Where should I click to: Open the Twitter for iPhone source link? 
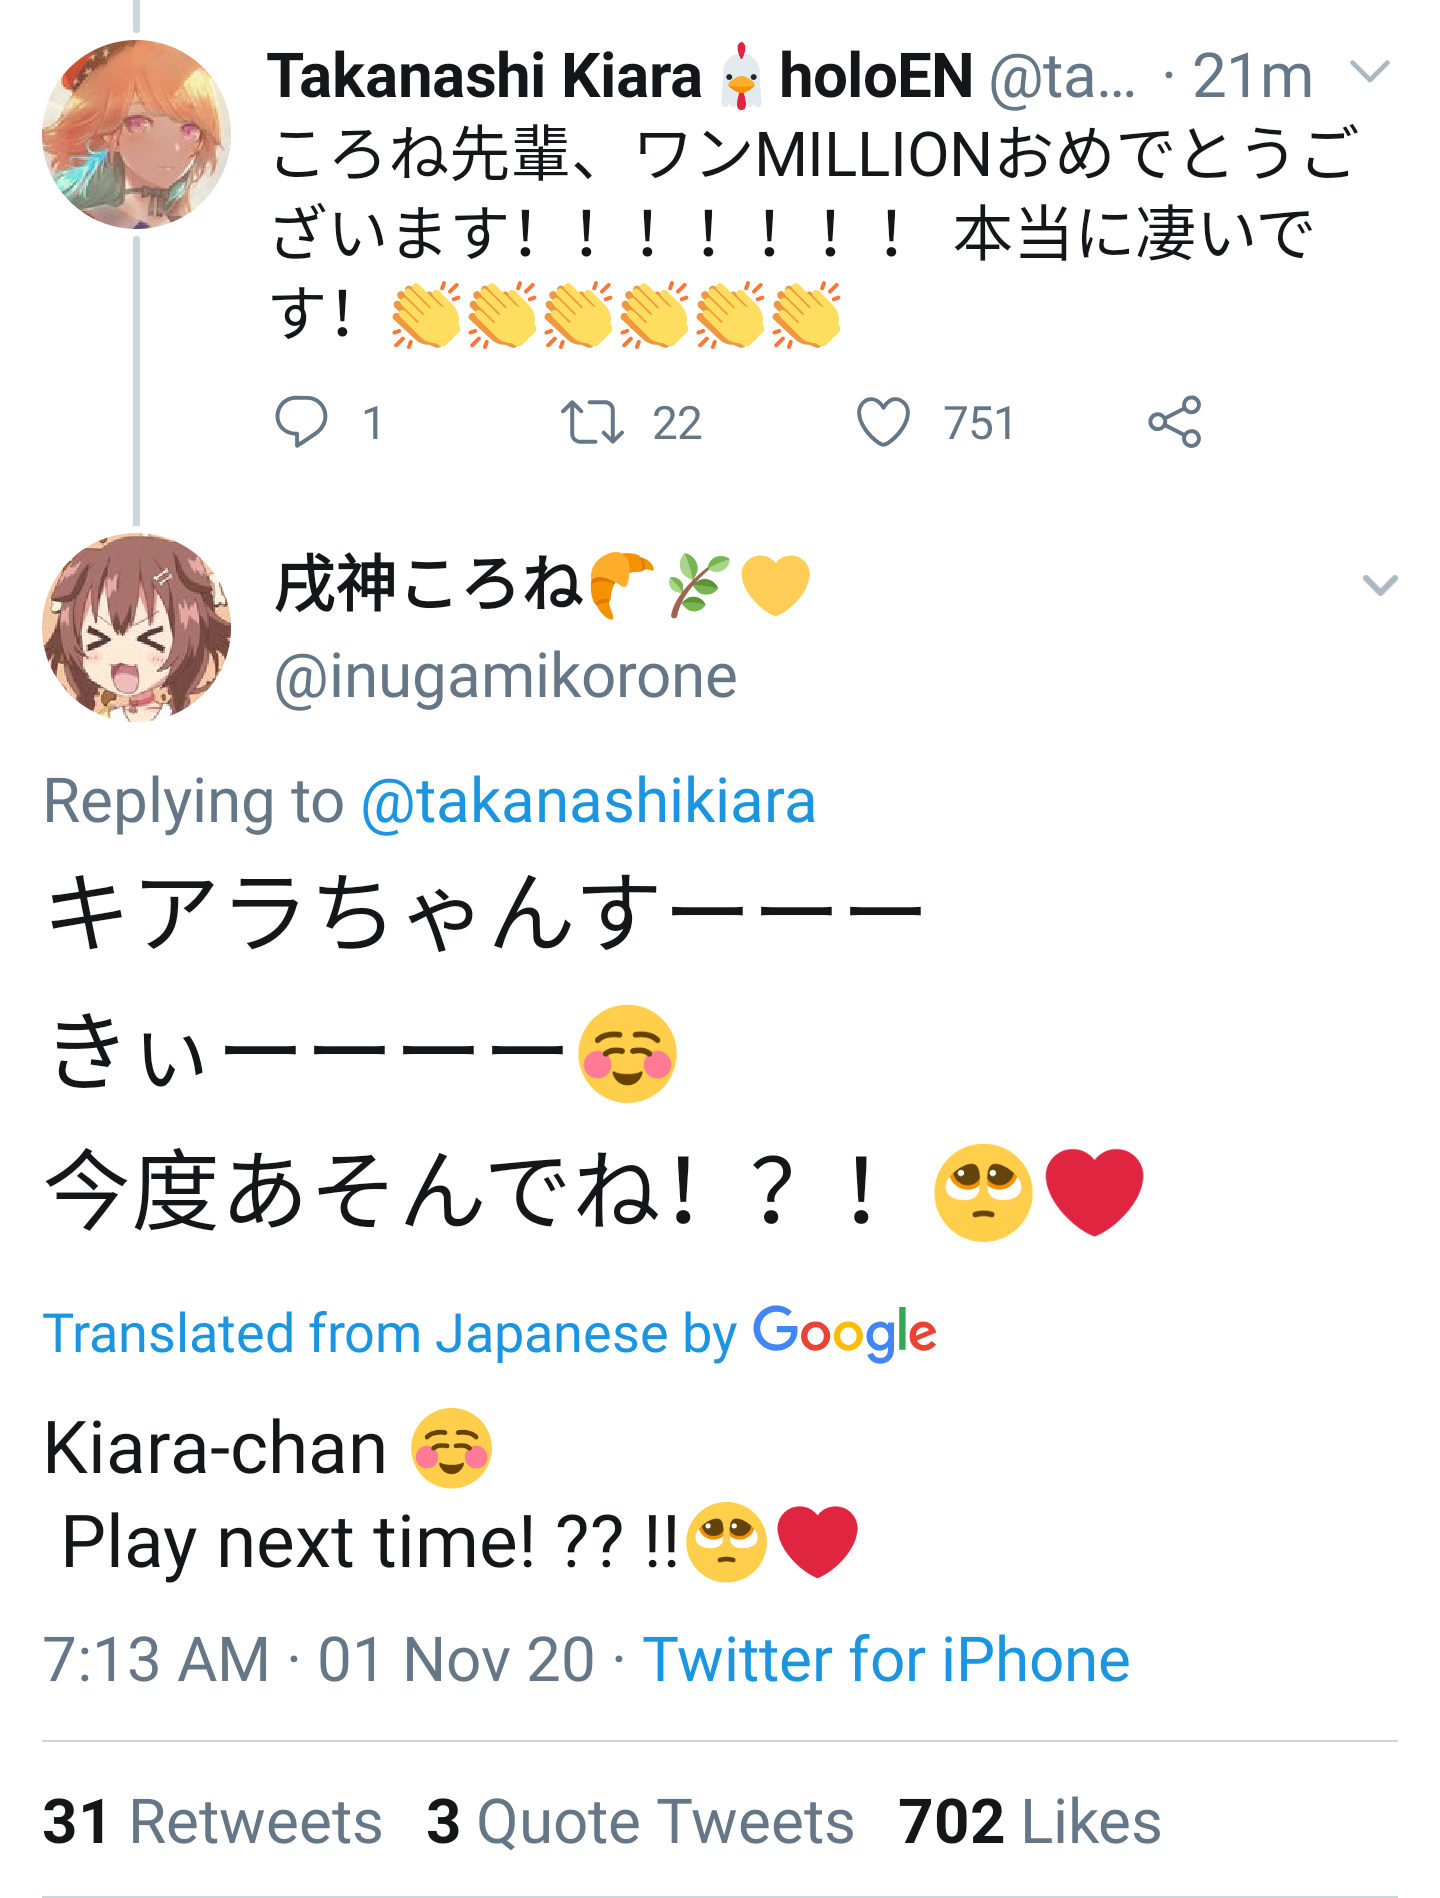pyautogui.click(x=886, y=1660)
